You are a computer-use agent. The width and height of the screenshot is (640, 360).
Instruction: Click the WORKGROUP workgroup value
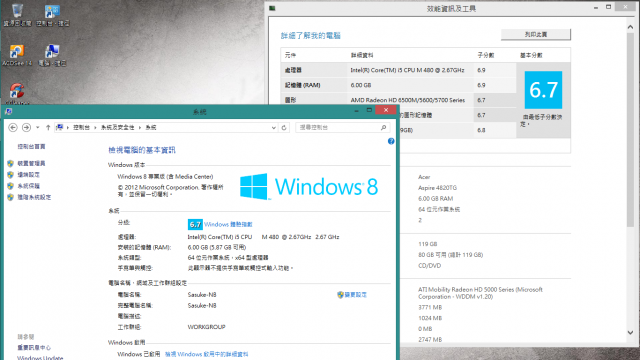[x=207, y=327]
